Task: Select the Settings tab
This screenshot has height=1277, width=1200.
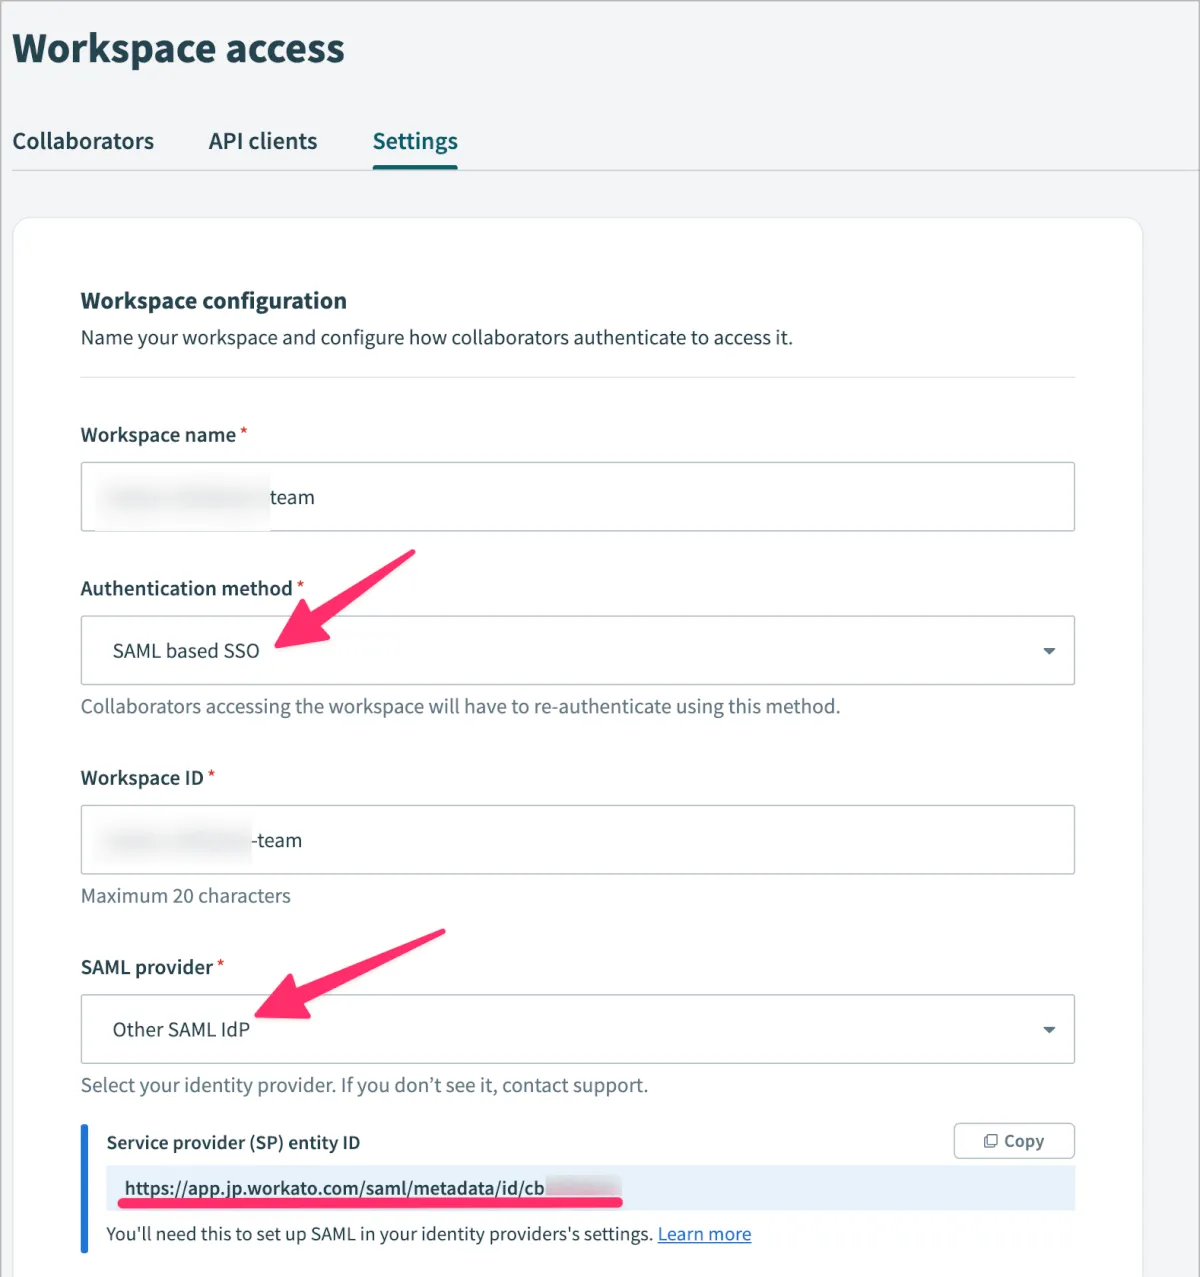Action: (x=415, y=142)
